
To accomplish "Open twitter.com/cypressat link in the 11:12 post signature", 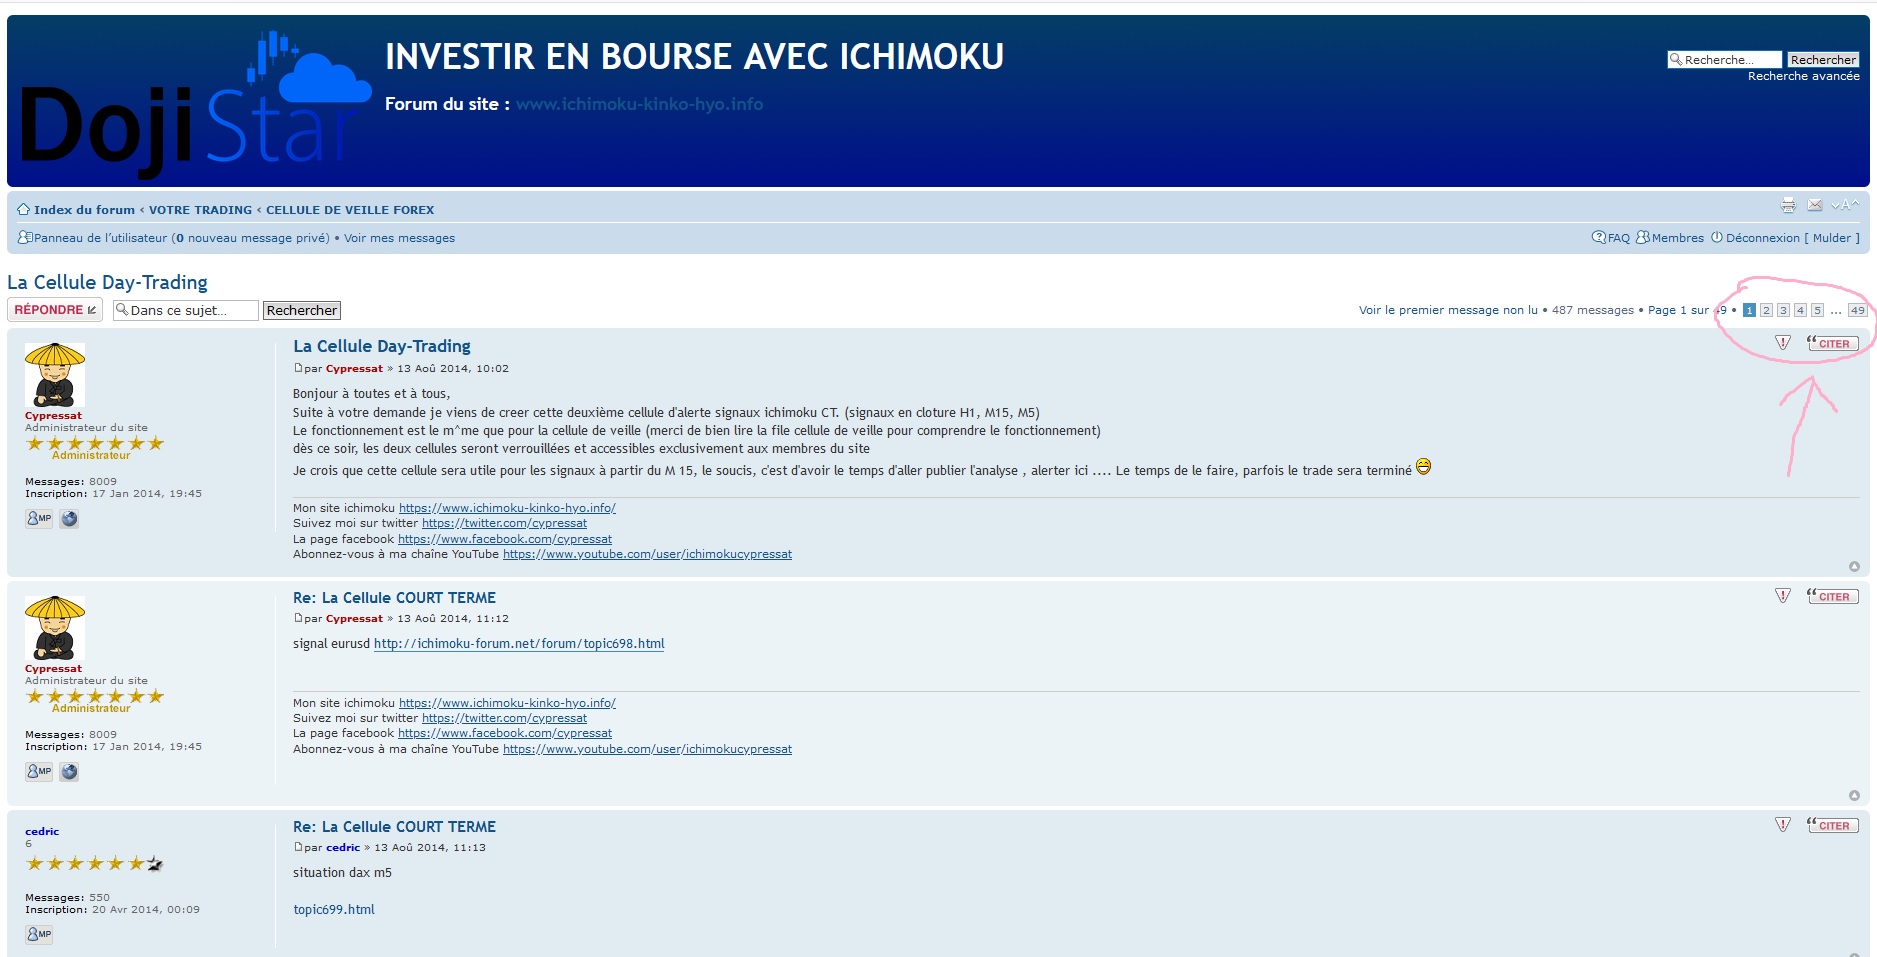I will pyautogui.click(x=504, y=718).
